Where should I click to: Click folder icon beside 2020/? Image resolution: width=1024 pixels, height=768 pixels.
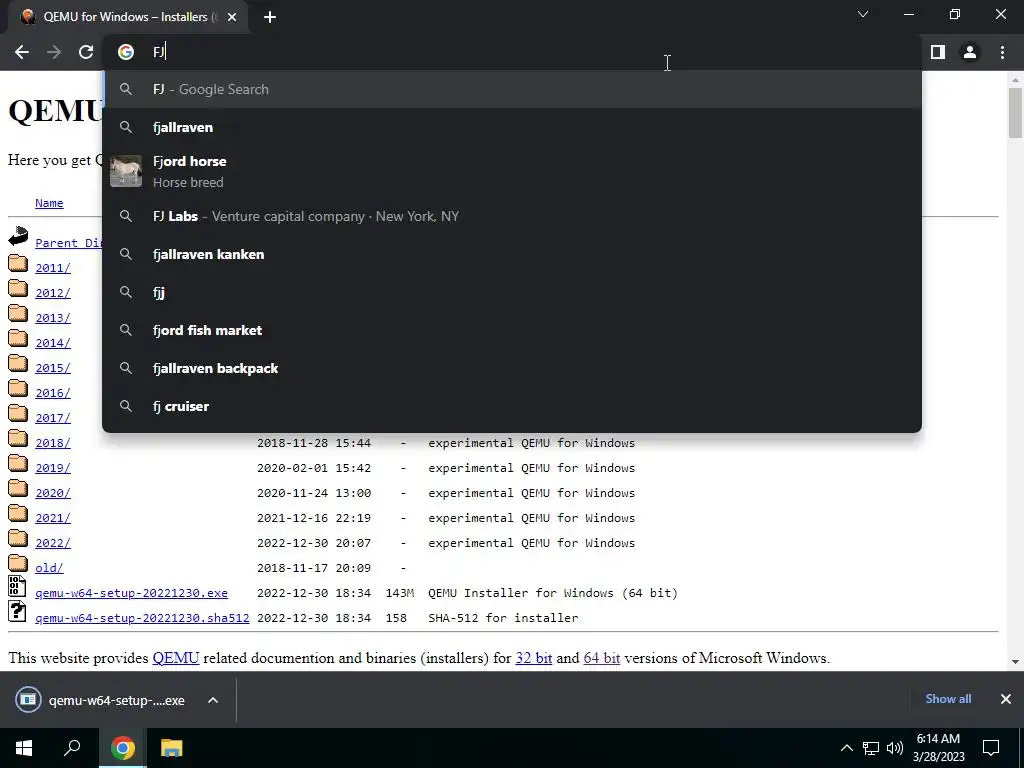pyautogui.click(x=18, y=488)
